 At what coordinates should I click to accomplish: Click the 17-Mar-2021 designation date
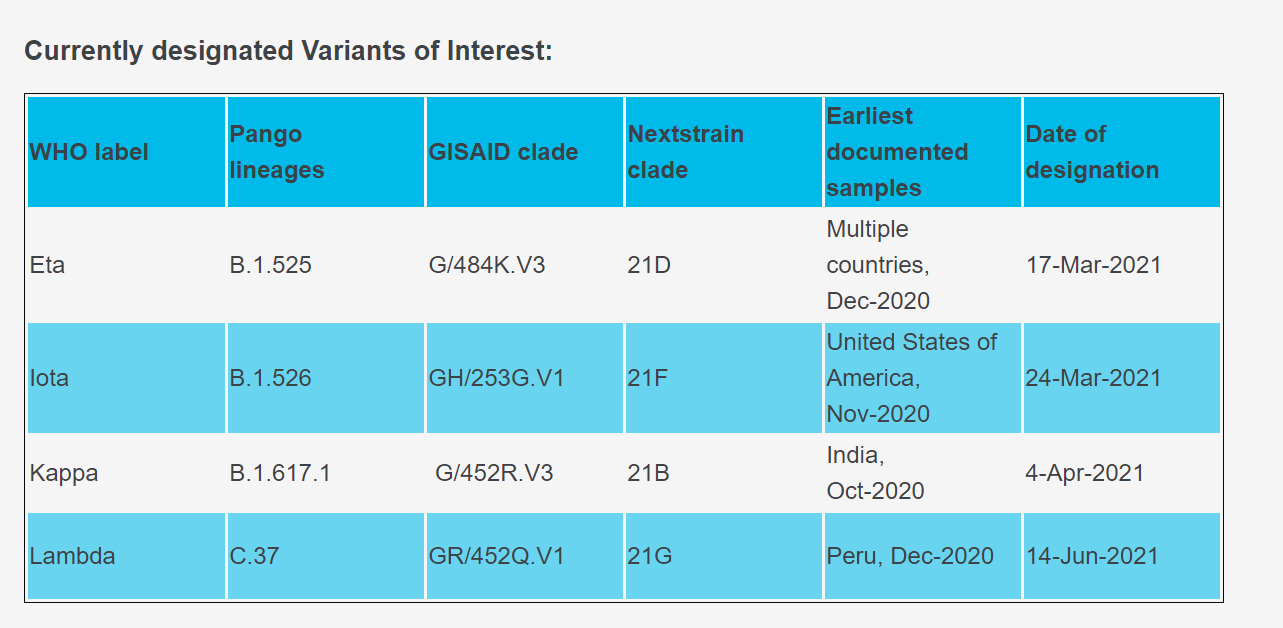click(1094, 265)
